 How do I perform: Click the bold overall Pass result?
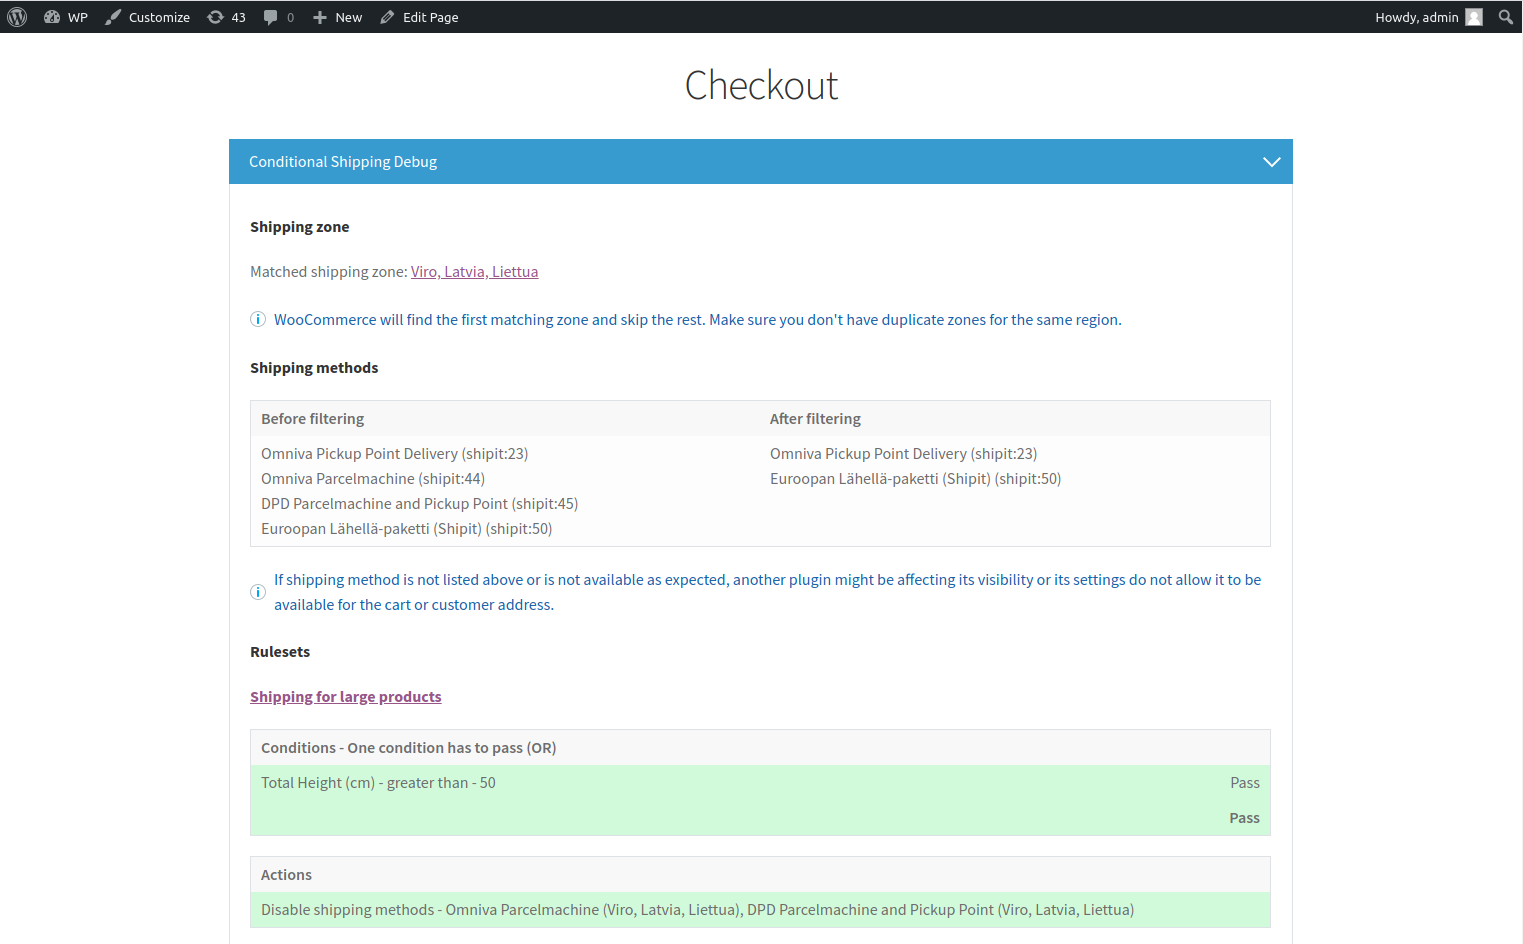coord(1245,818)
